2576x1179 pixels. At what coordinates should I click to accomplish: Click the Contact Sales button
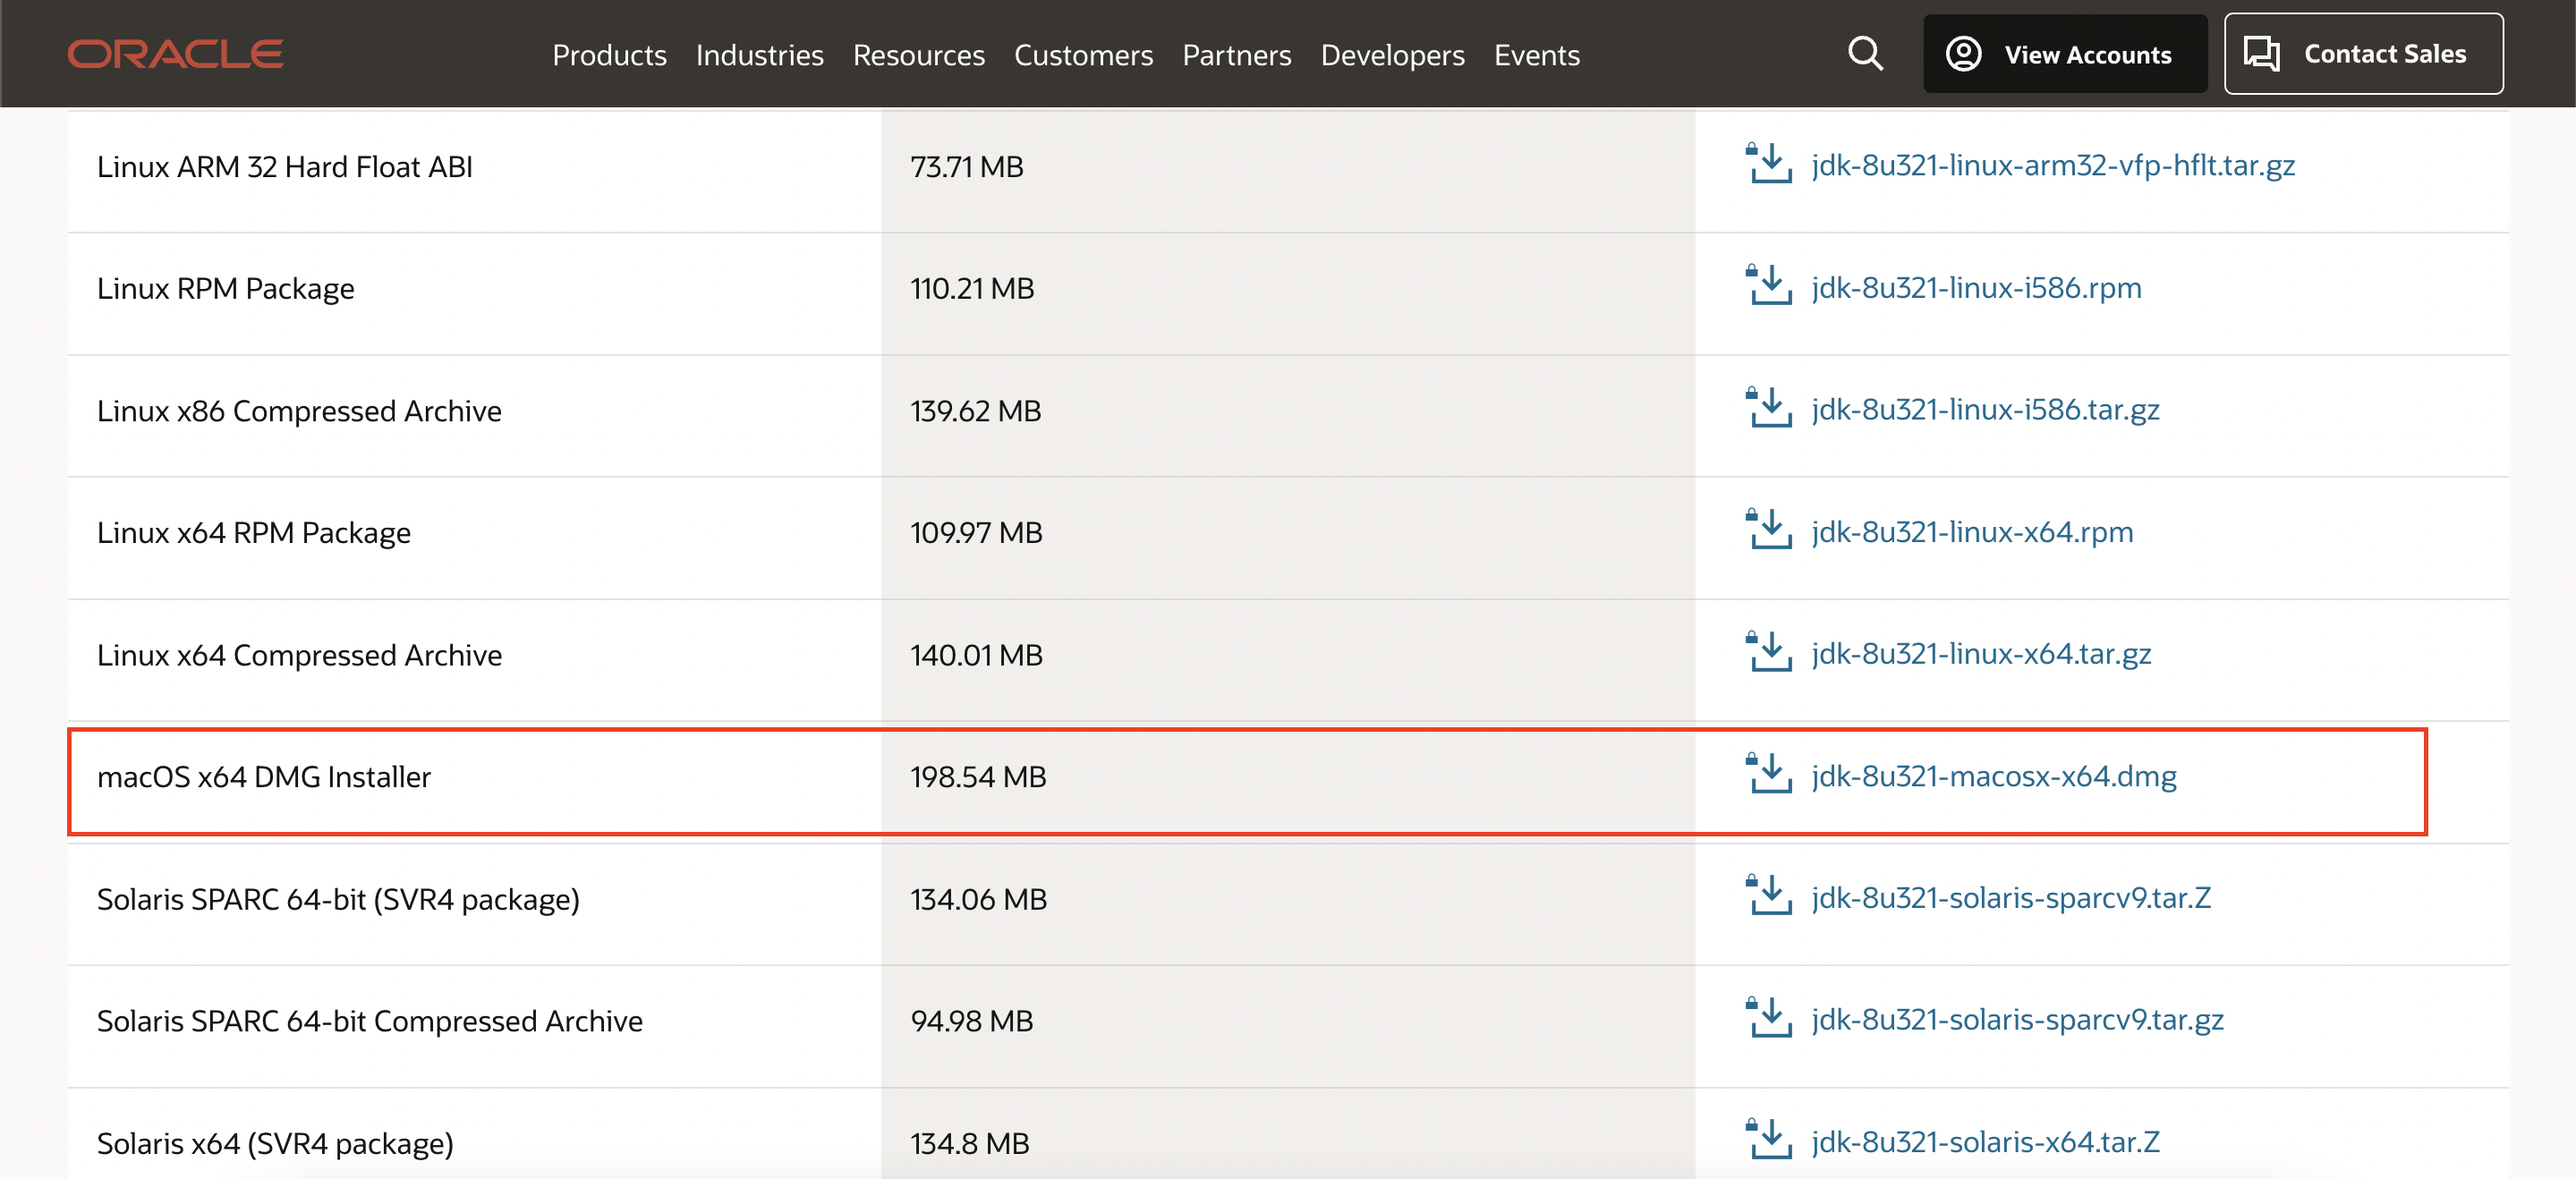(x=2364, y=54)
